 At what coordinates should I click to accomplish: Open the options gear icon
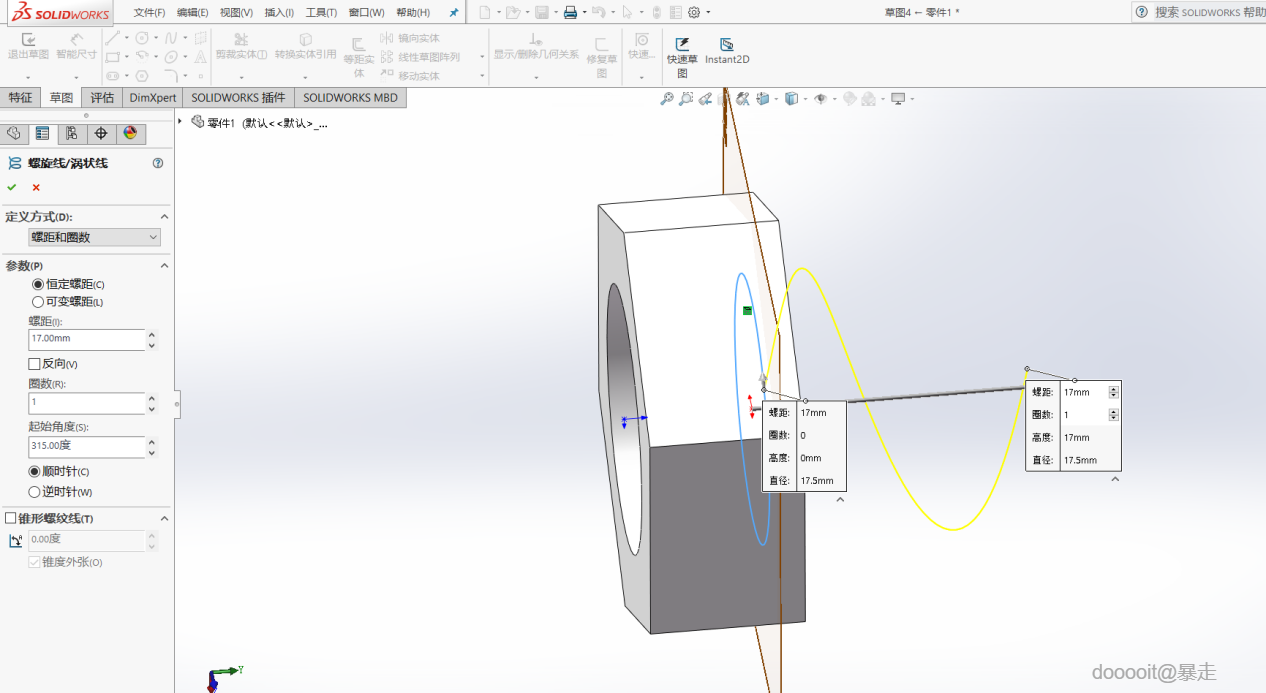(x=694, y=12)
